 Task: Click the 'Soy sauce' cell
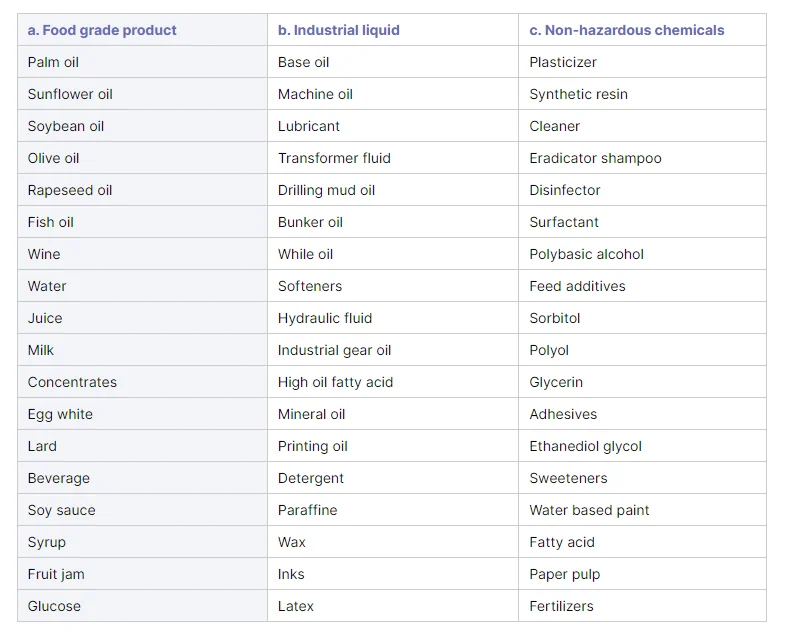pyautogui.click(x=61, y=510)
